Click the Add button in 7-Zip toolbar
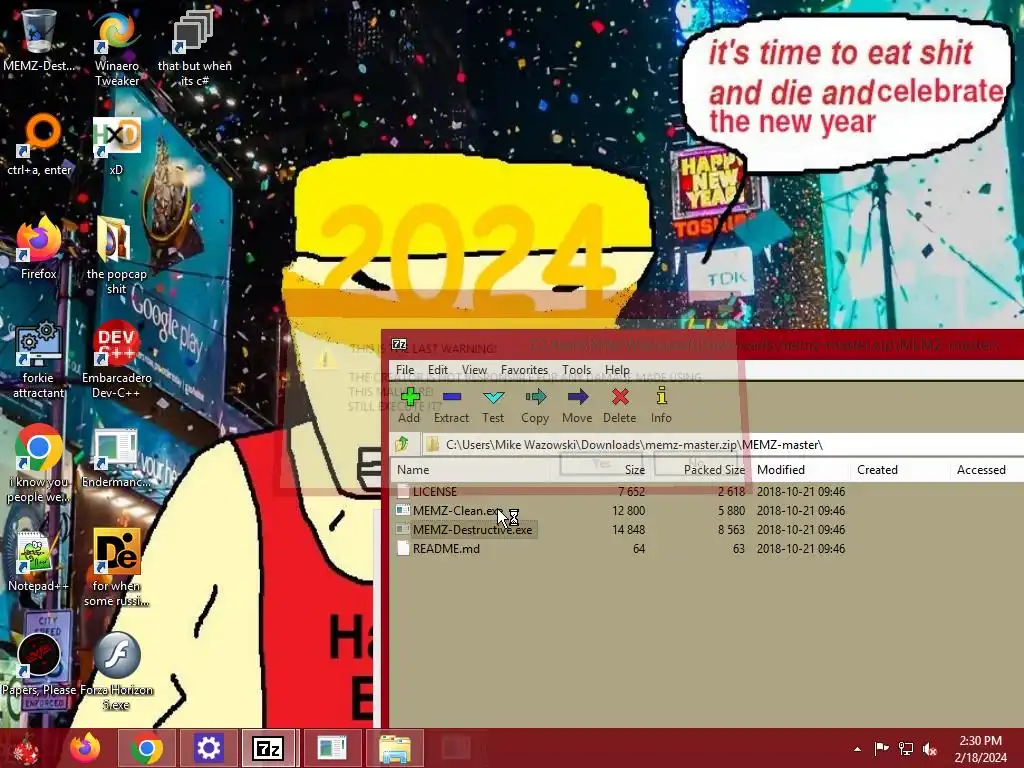The image size is (1024, 768). pos(409,405)
